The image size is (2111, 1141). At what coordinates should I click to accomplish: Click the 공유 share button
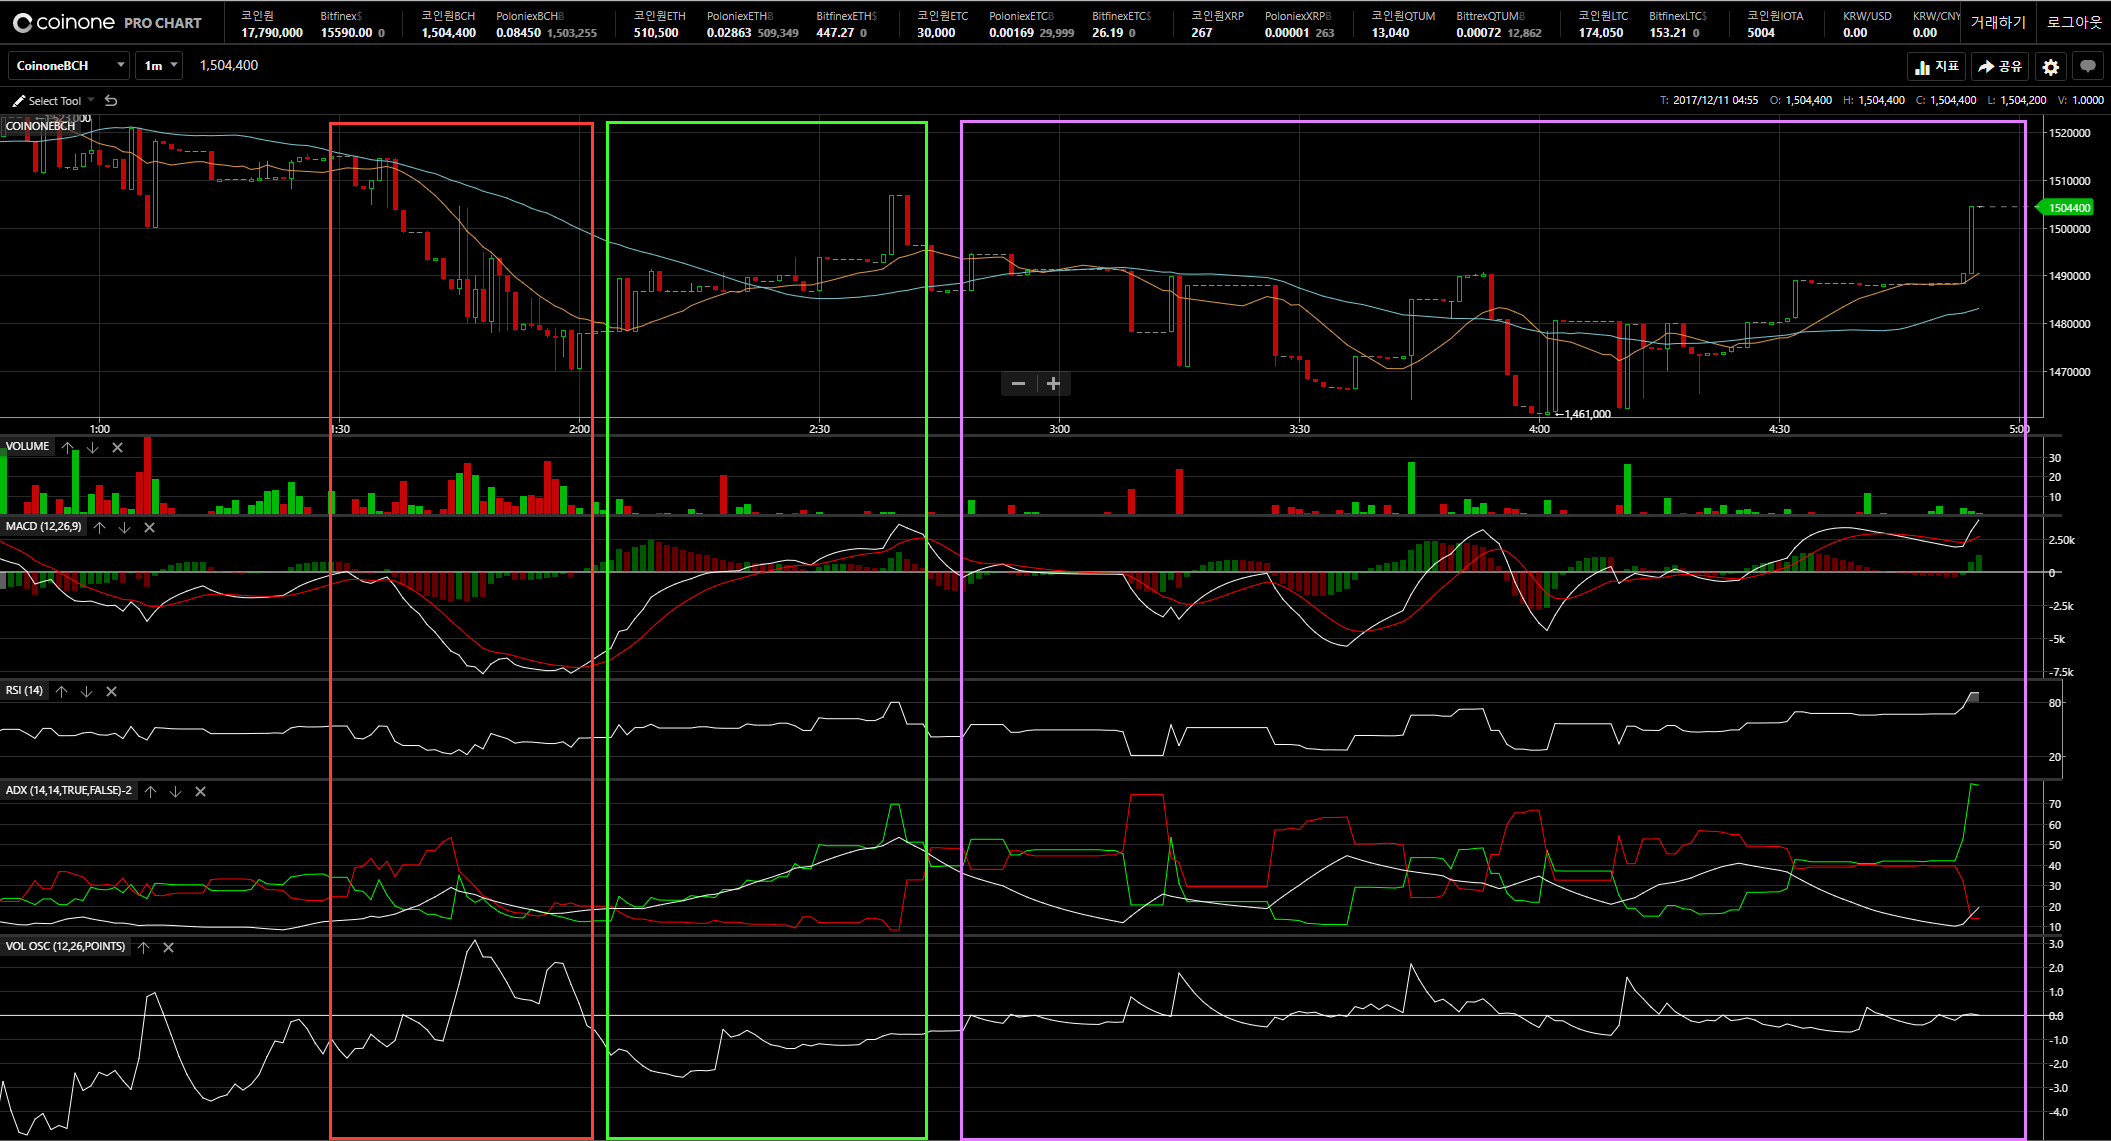[2001, 67]
